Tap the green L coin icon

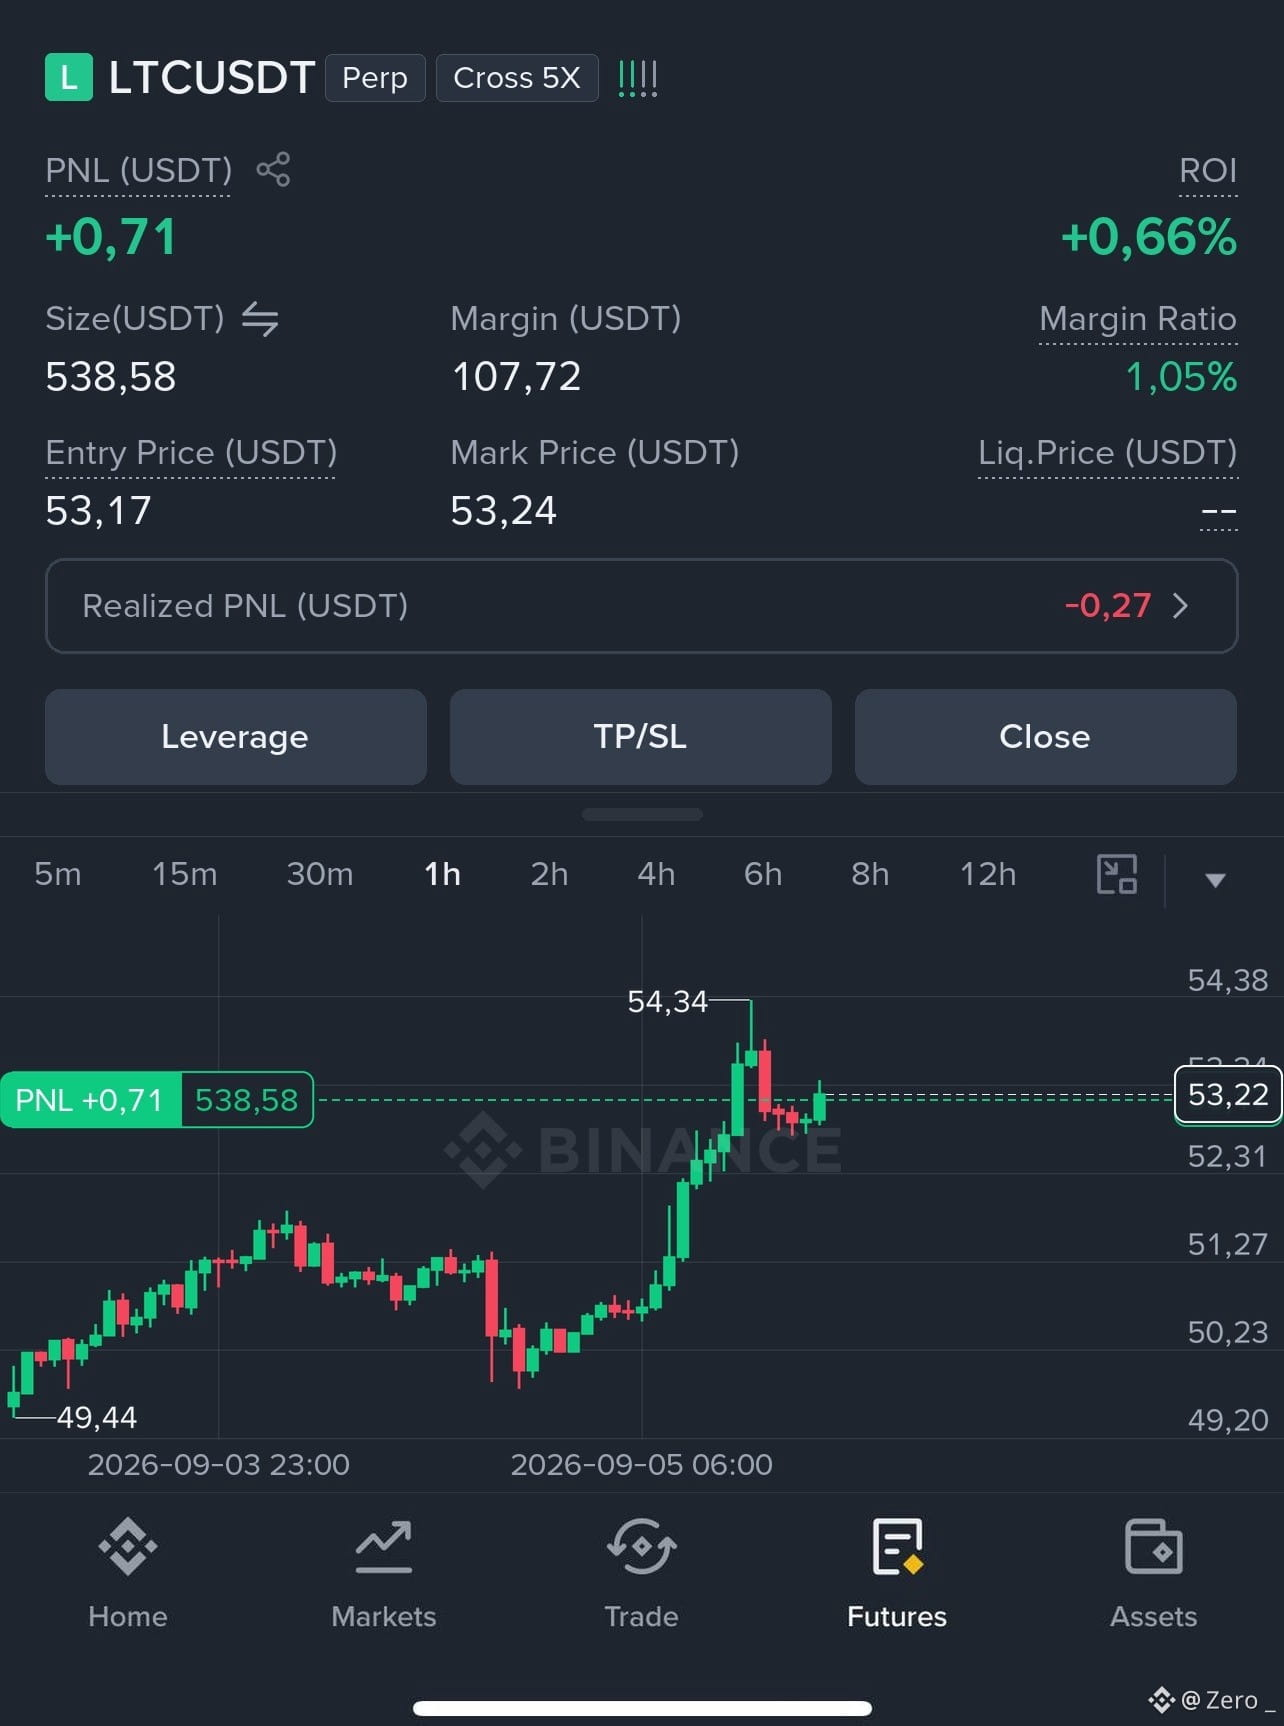point(69,77)
